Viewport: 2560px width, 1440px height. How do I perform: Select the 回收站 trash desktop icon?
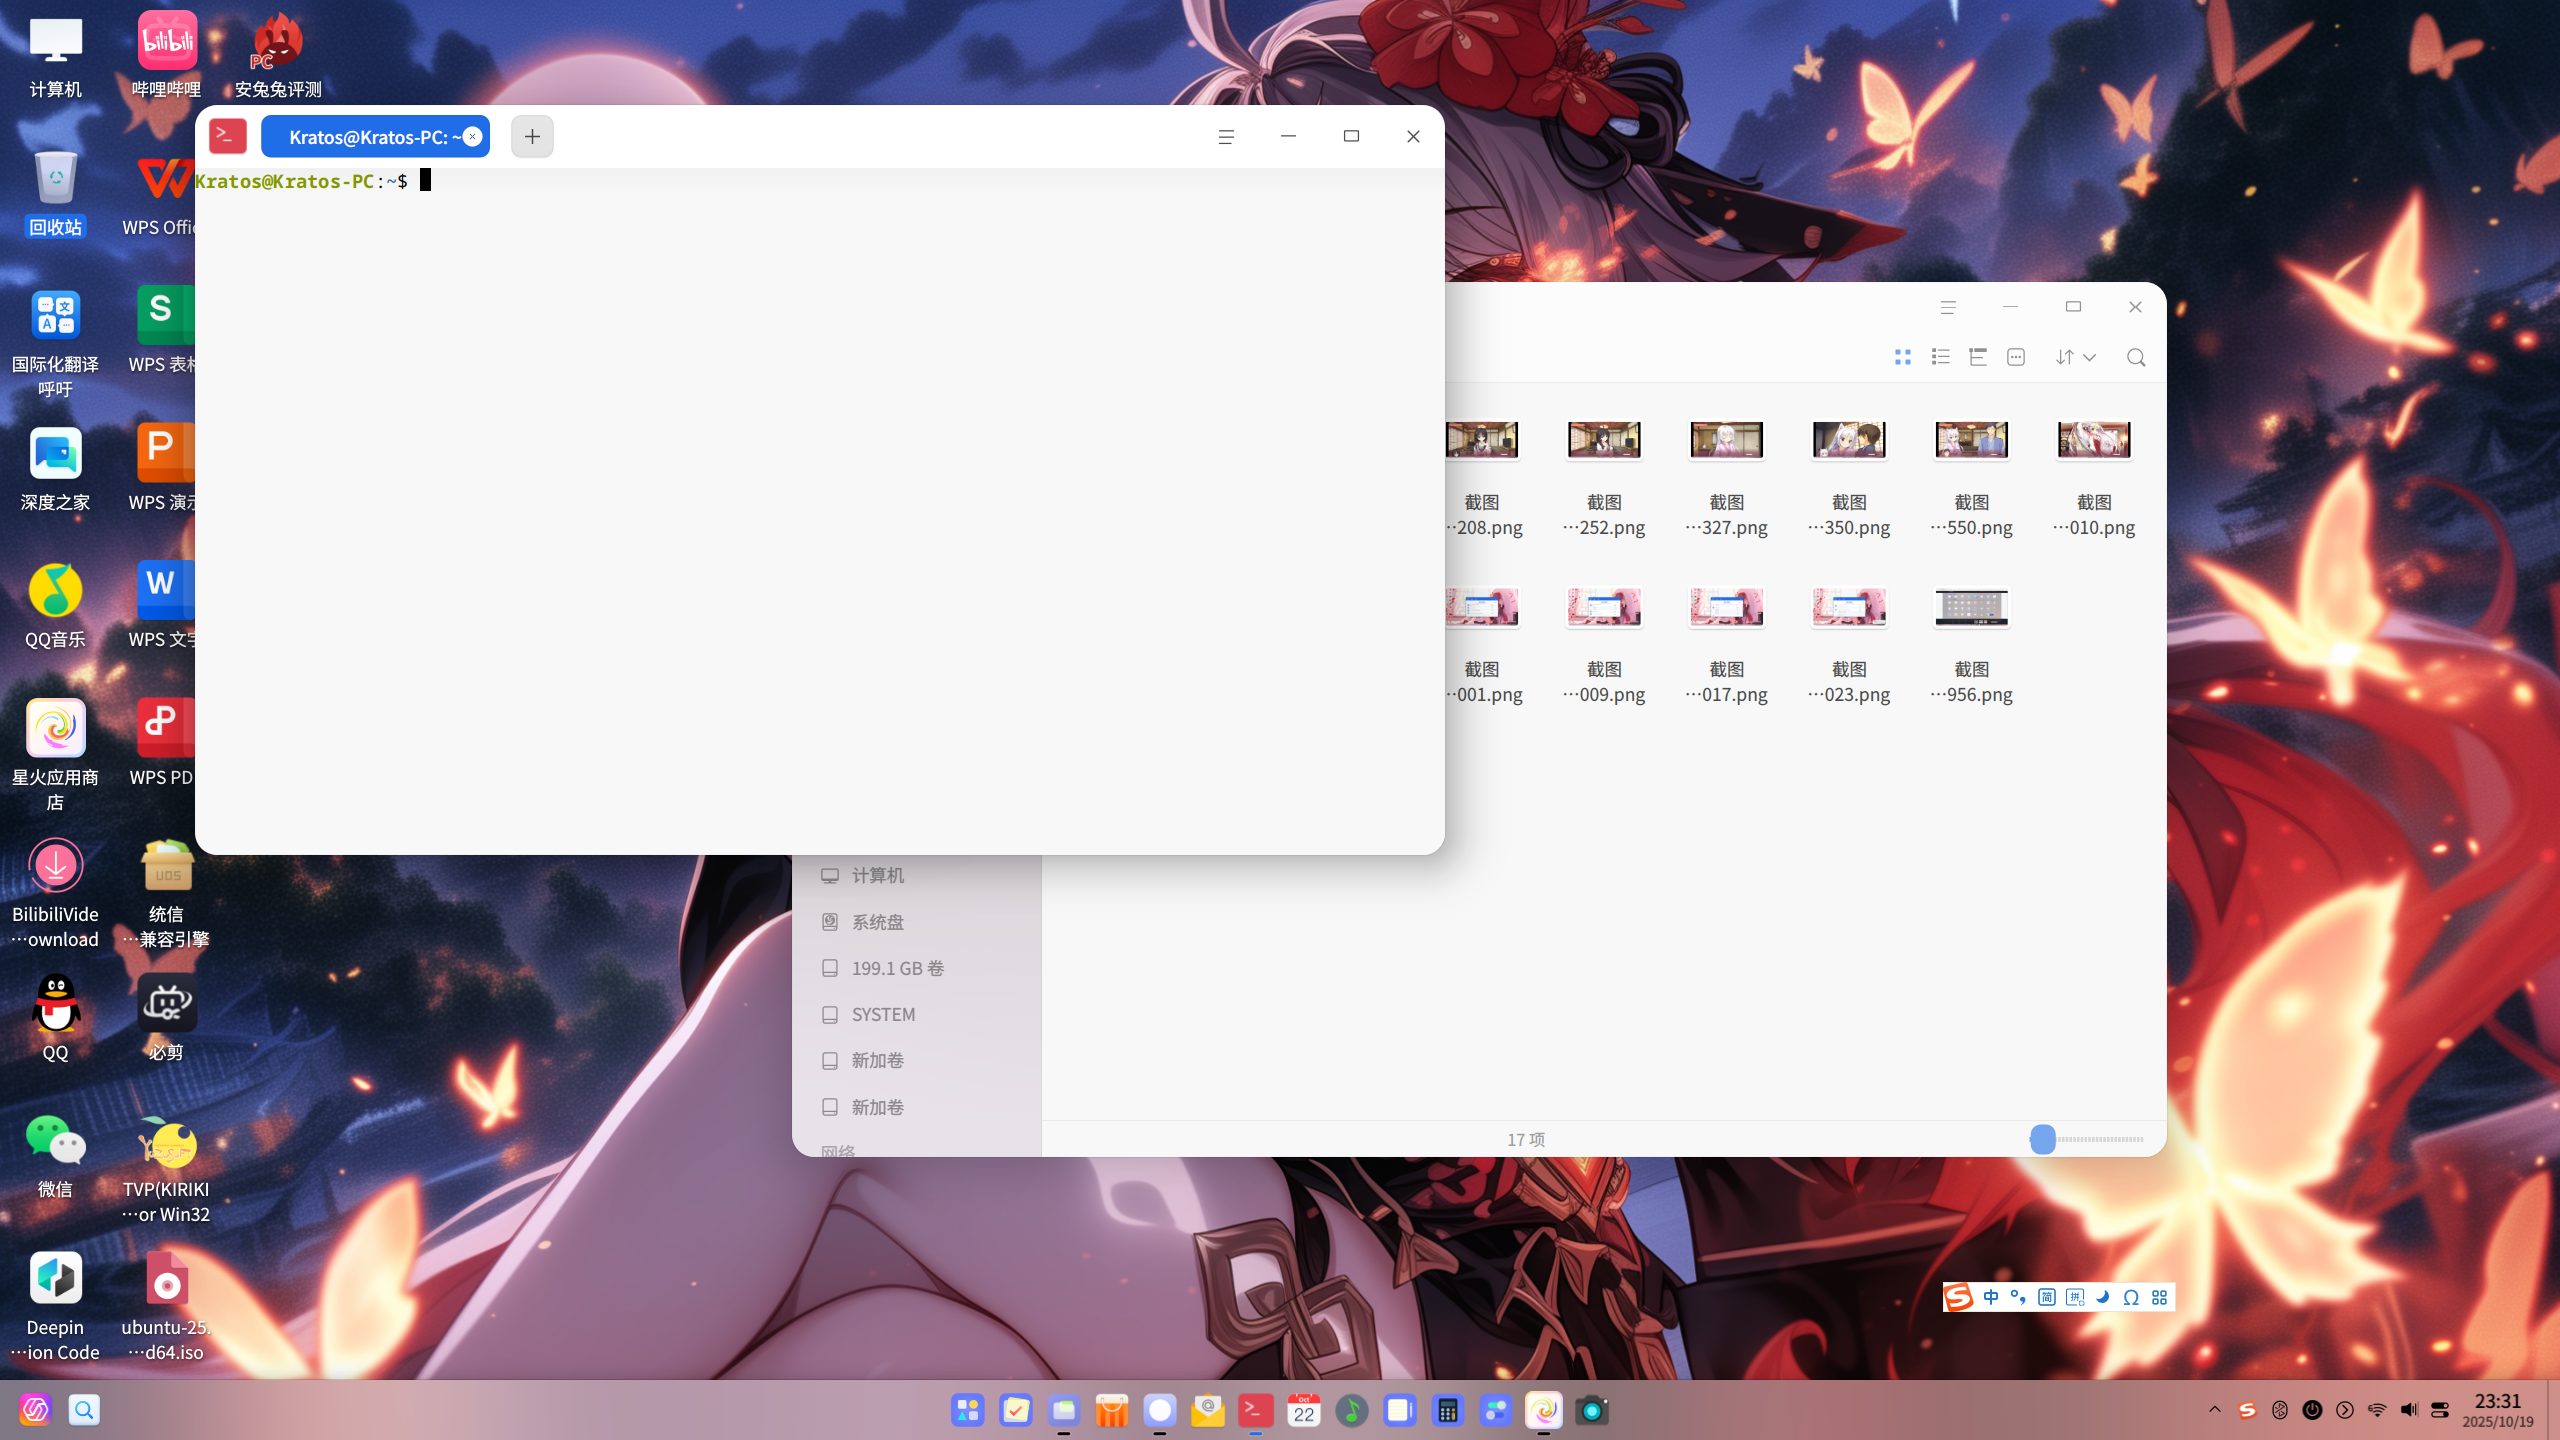tap(55, 193)
